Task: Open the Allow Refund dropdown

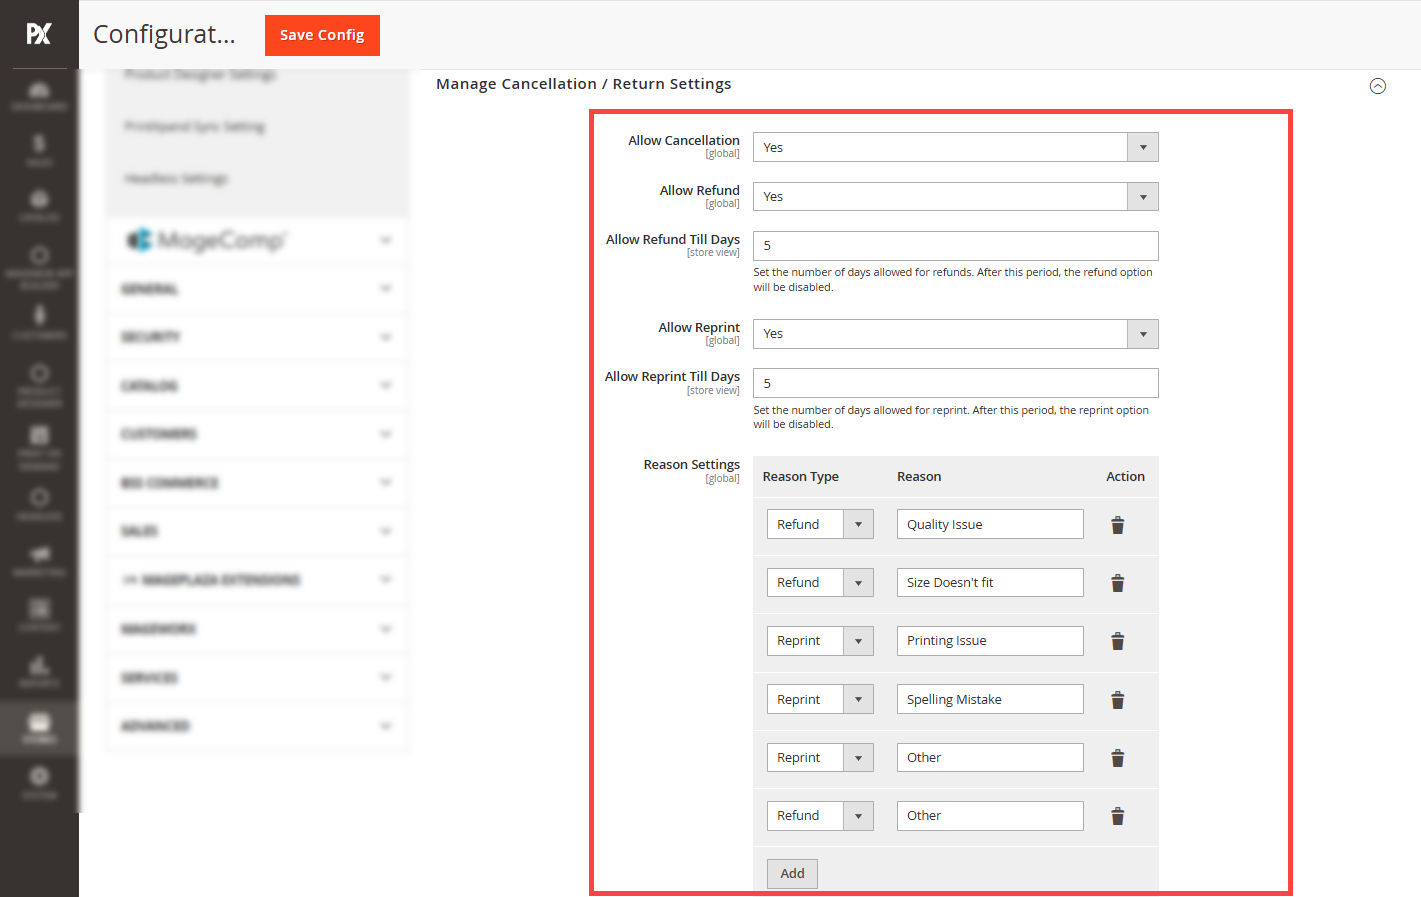Action: coord(955,196)
